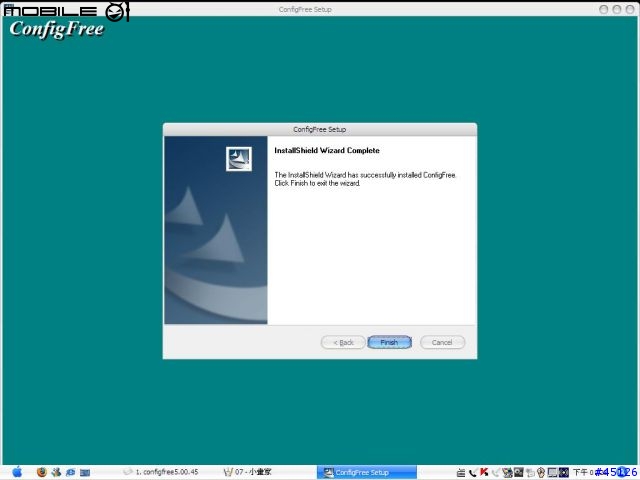
Task: Click the tray icon right of the greyed-out phone
Action: point(507,473)
